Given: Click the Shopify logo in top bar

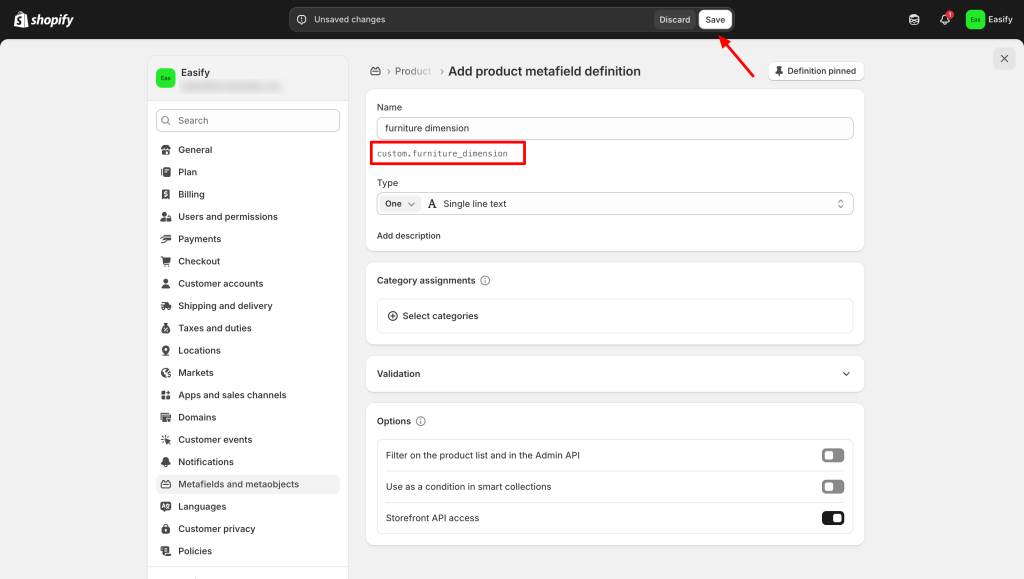Looking at the screenshot, I should tap(44, 20).
